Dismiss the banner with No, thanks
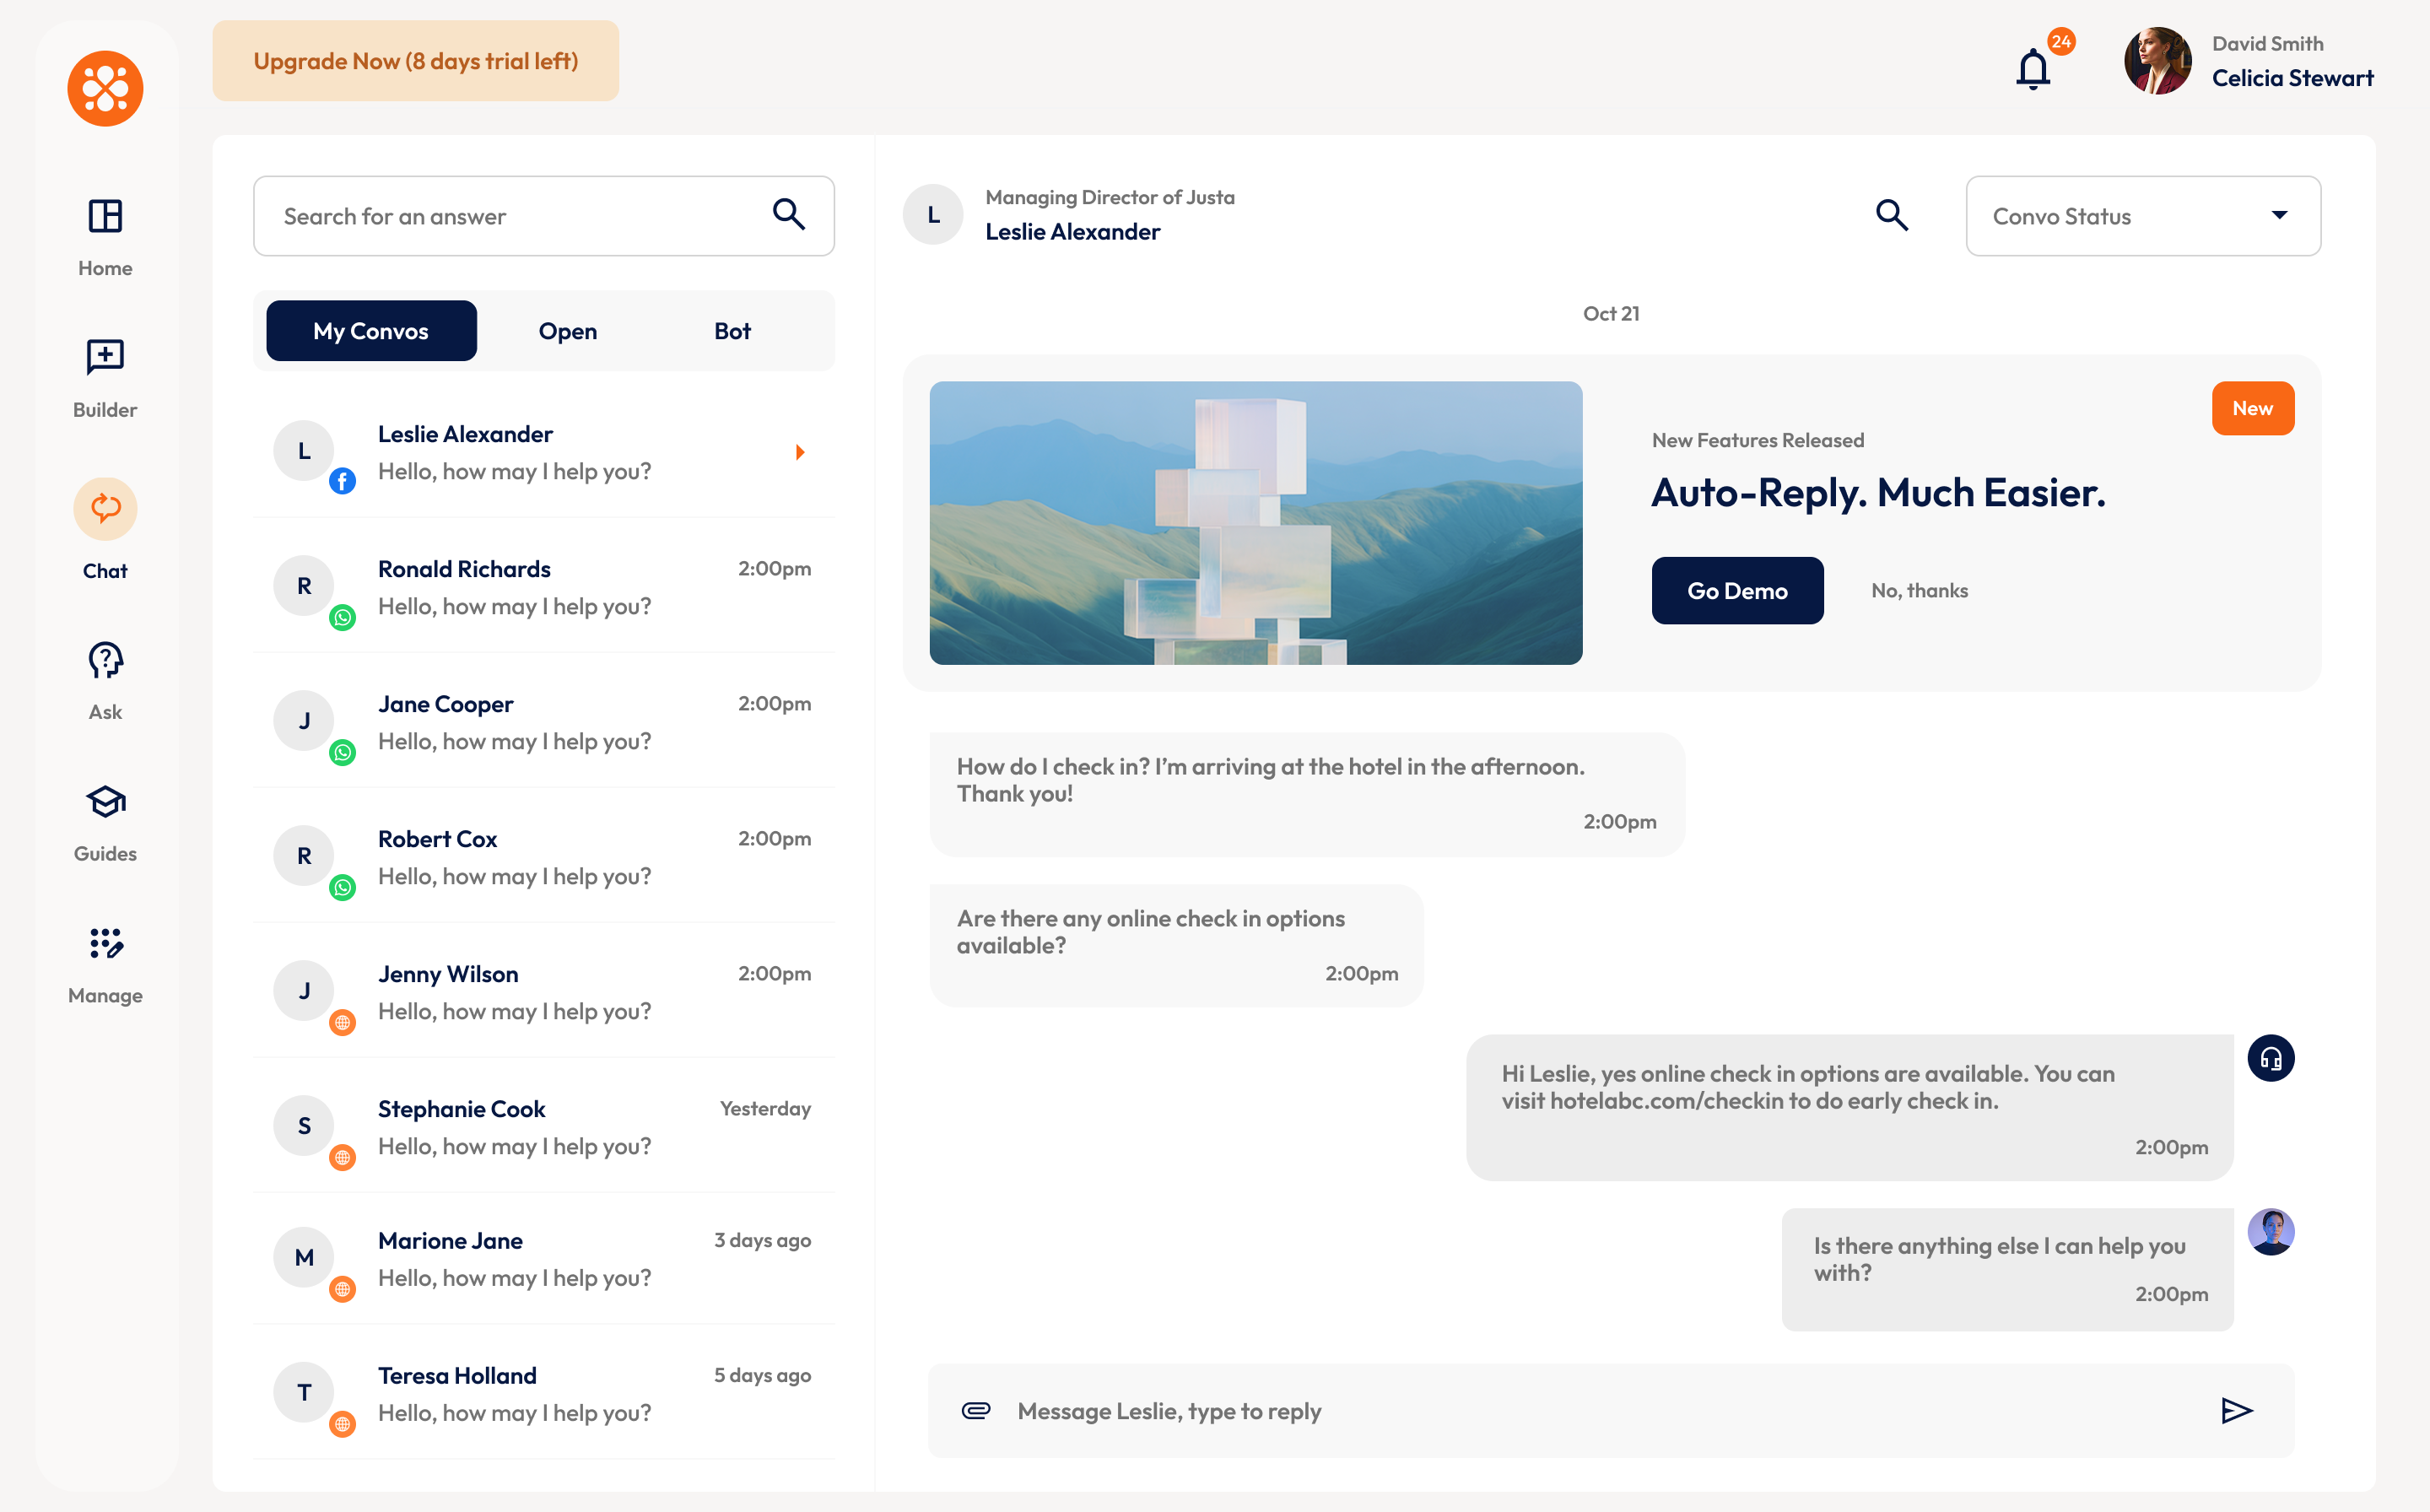Viewport: 2430px width, 1512px height. tap(1919, 591)
